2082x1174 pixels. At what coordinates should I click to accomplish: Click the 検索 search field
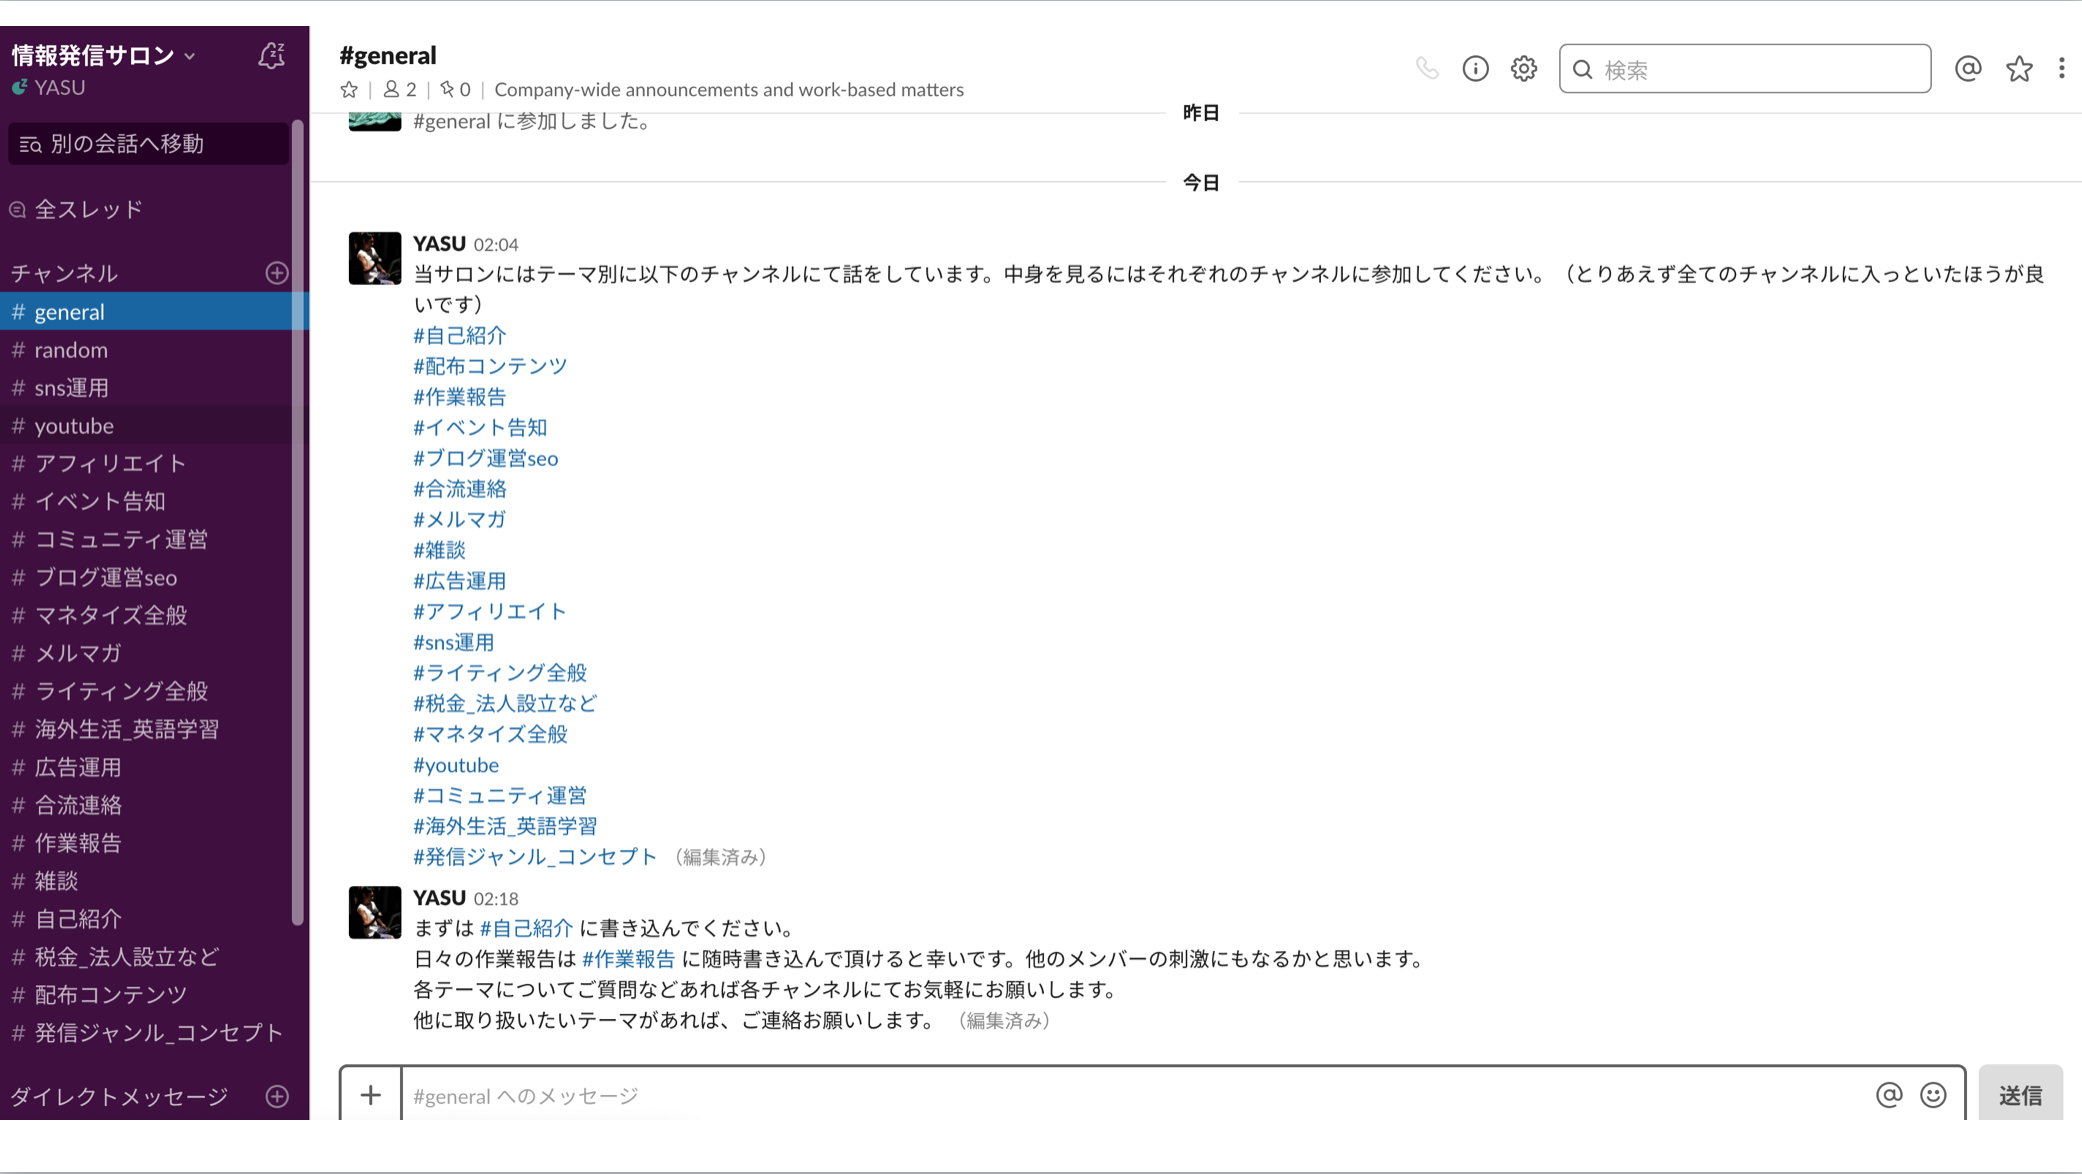click(1744, 69)
